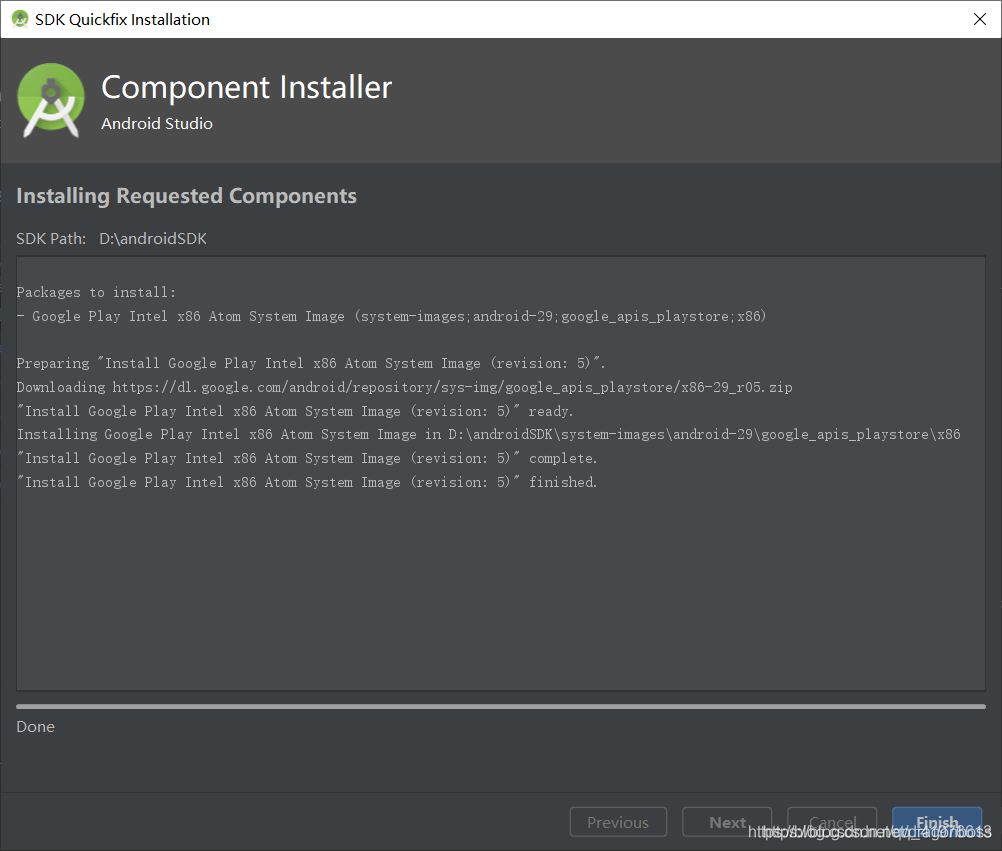This screenshot has height=851, width=1002.
Task: Click the 'Installing Google Play Intel' path line
Action: 489,435
